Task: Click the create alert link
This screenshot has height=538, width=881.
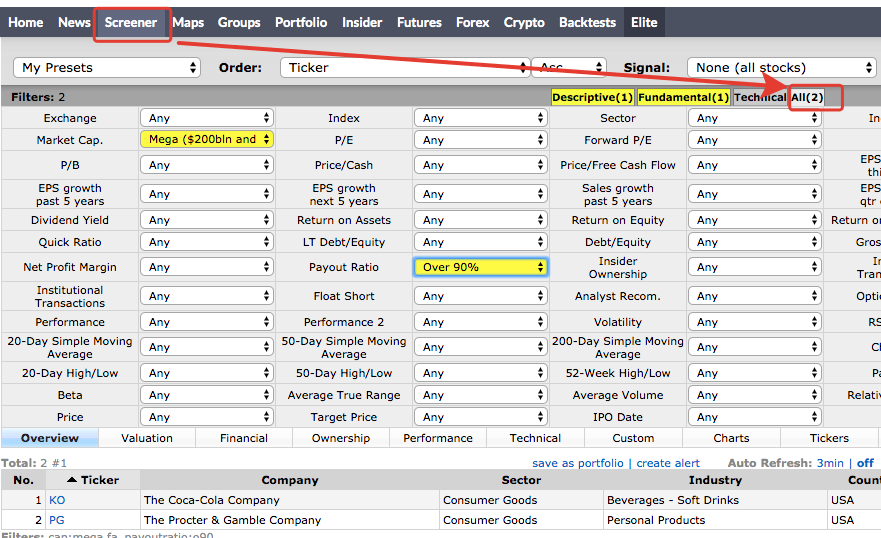Action: pos(668,463)
